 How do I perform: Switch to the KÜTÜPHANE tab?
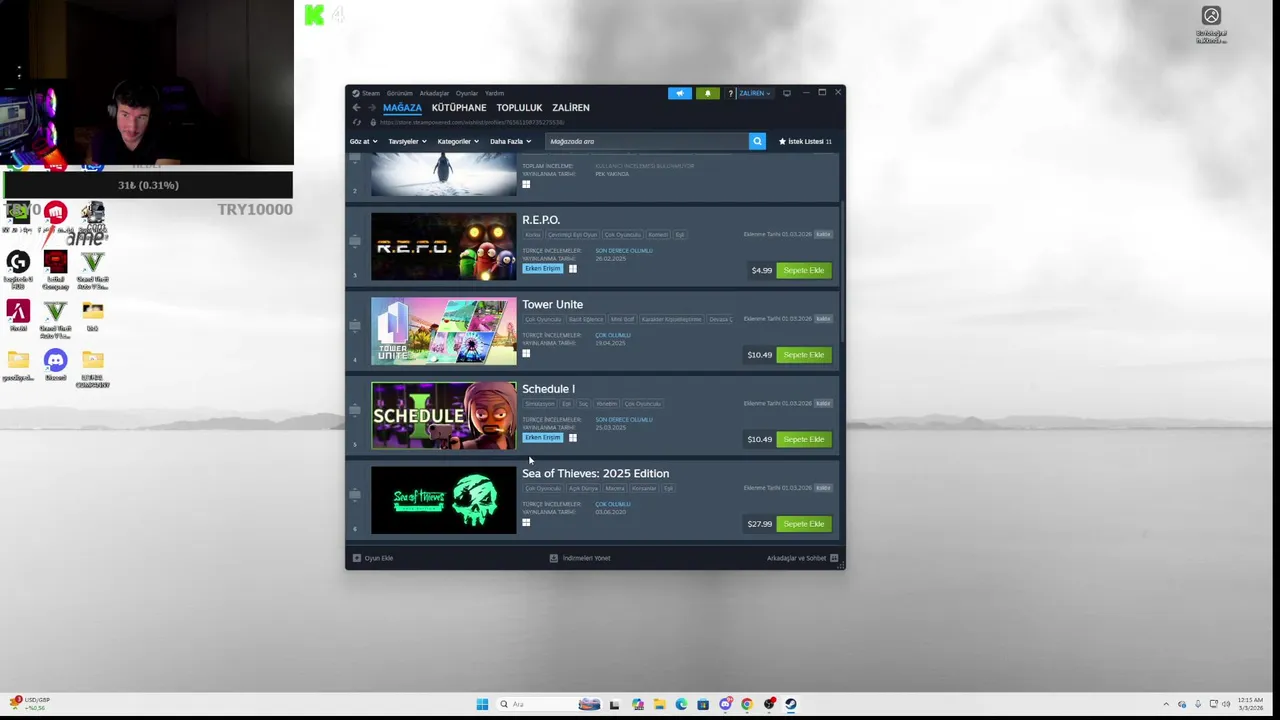tap(459, 107)
